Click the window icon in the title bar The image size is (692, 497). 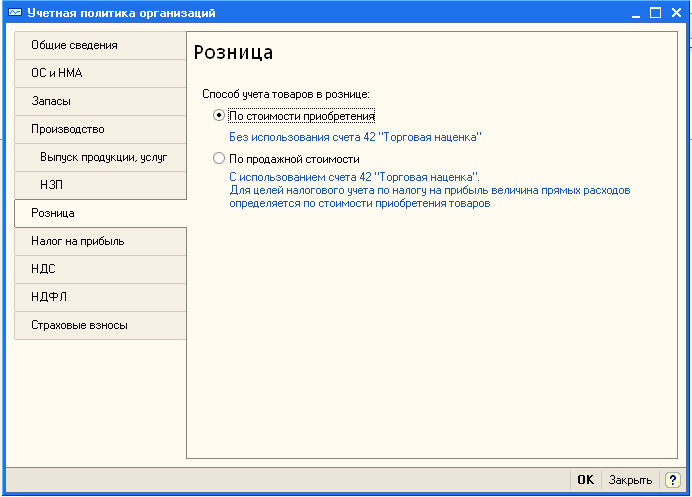[x=13, y=13]
